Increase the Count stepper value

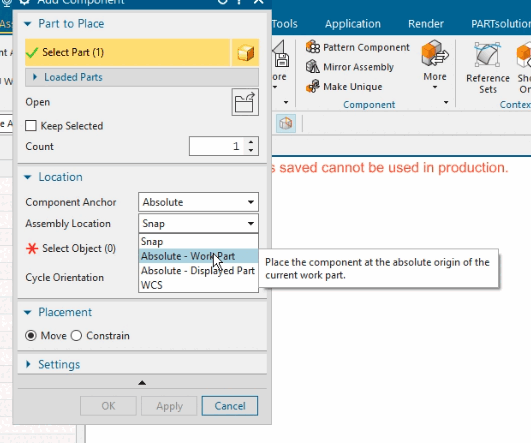tap(251, 142)
